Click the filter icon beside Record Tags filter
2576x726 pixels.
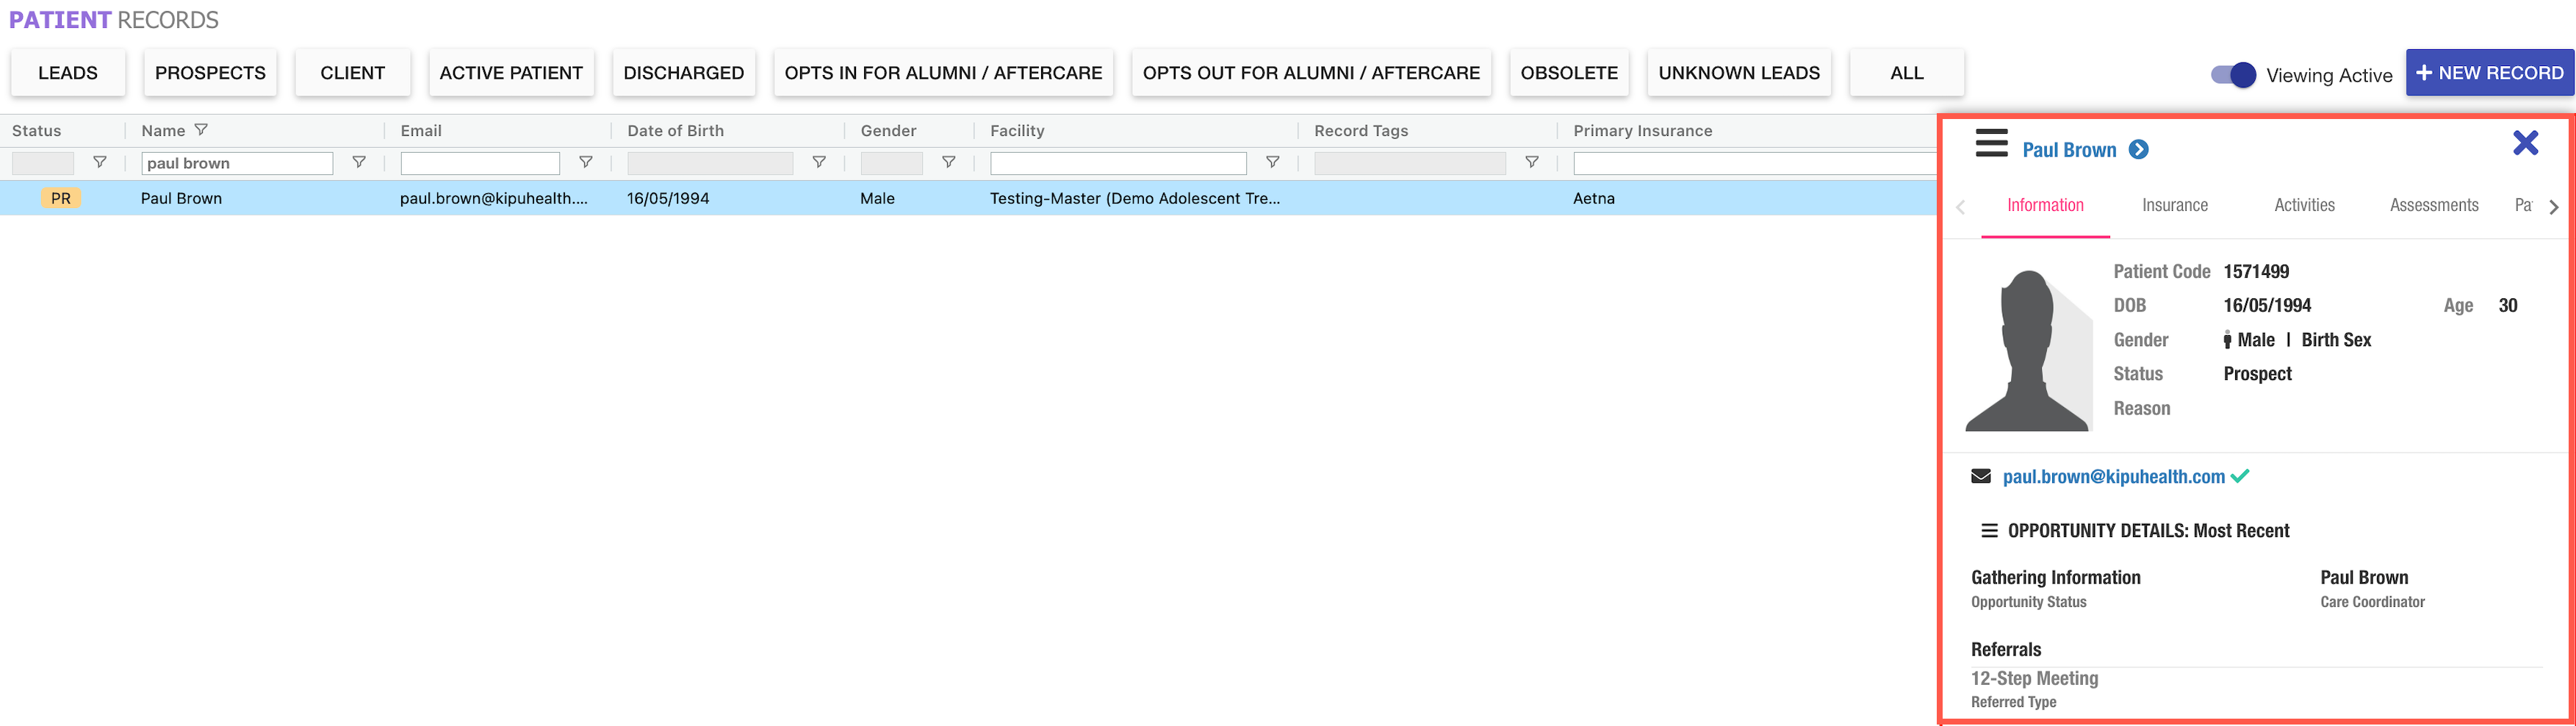pos(1531,162)
